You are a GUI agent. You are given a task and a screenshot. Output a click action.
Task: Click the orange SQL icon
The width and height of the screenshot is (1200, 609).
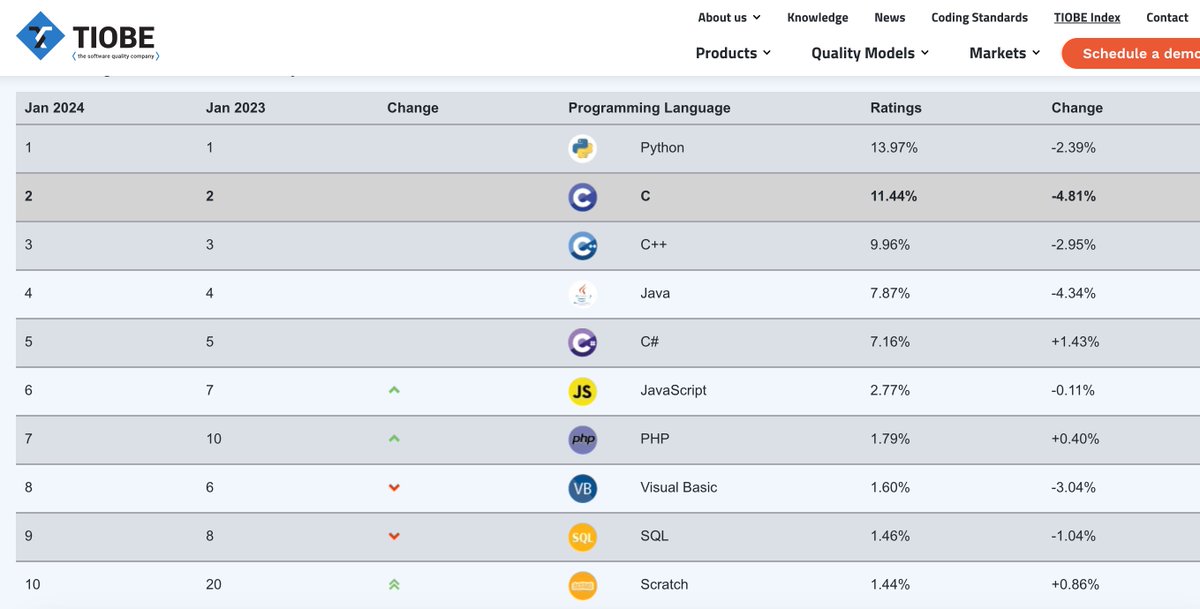582,536
